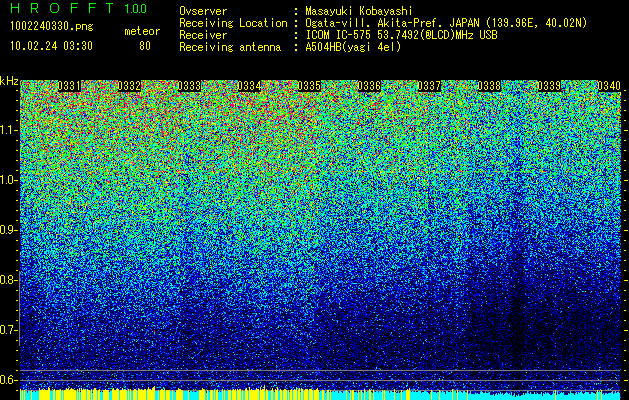Click the HROFFT 1.0.0 title text
Viewport: 629px width, 400px height.
tap(79, 8)
